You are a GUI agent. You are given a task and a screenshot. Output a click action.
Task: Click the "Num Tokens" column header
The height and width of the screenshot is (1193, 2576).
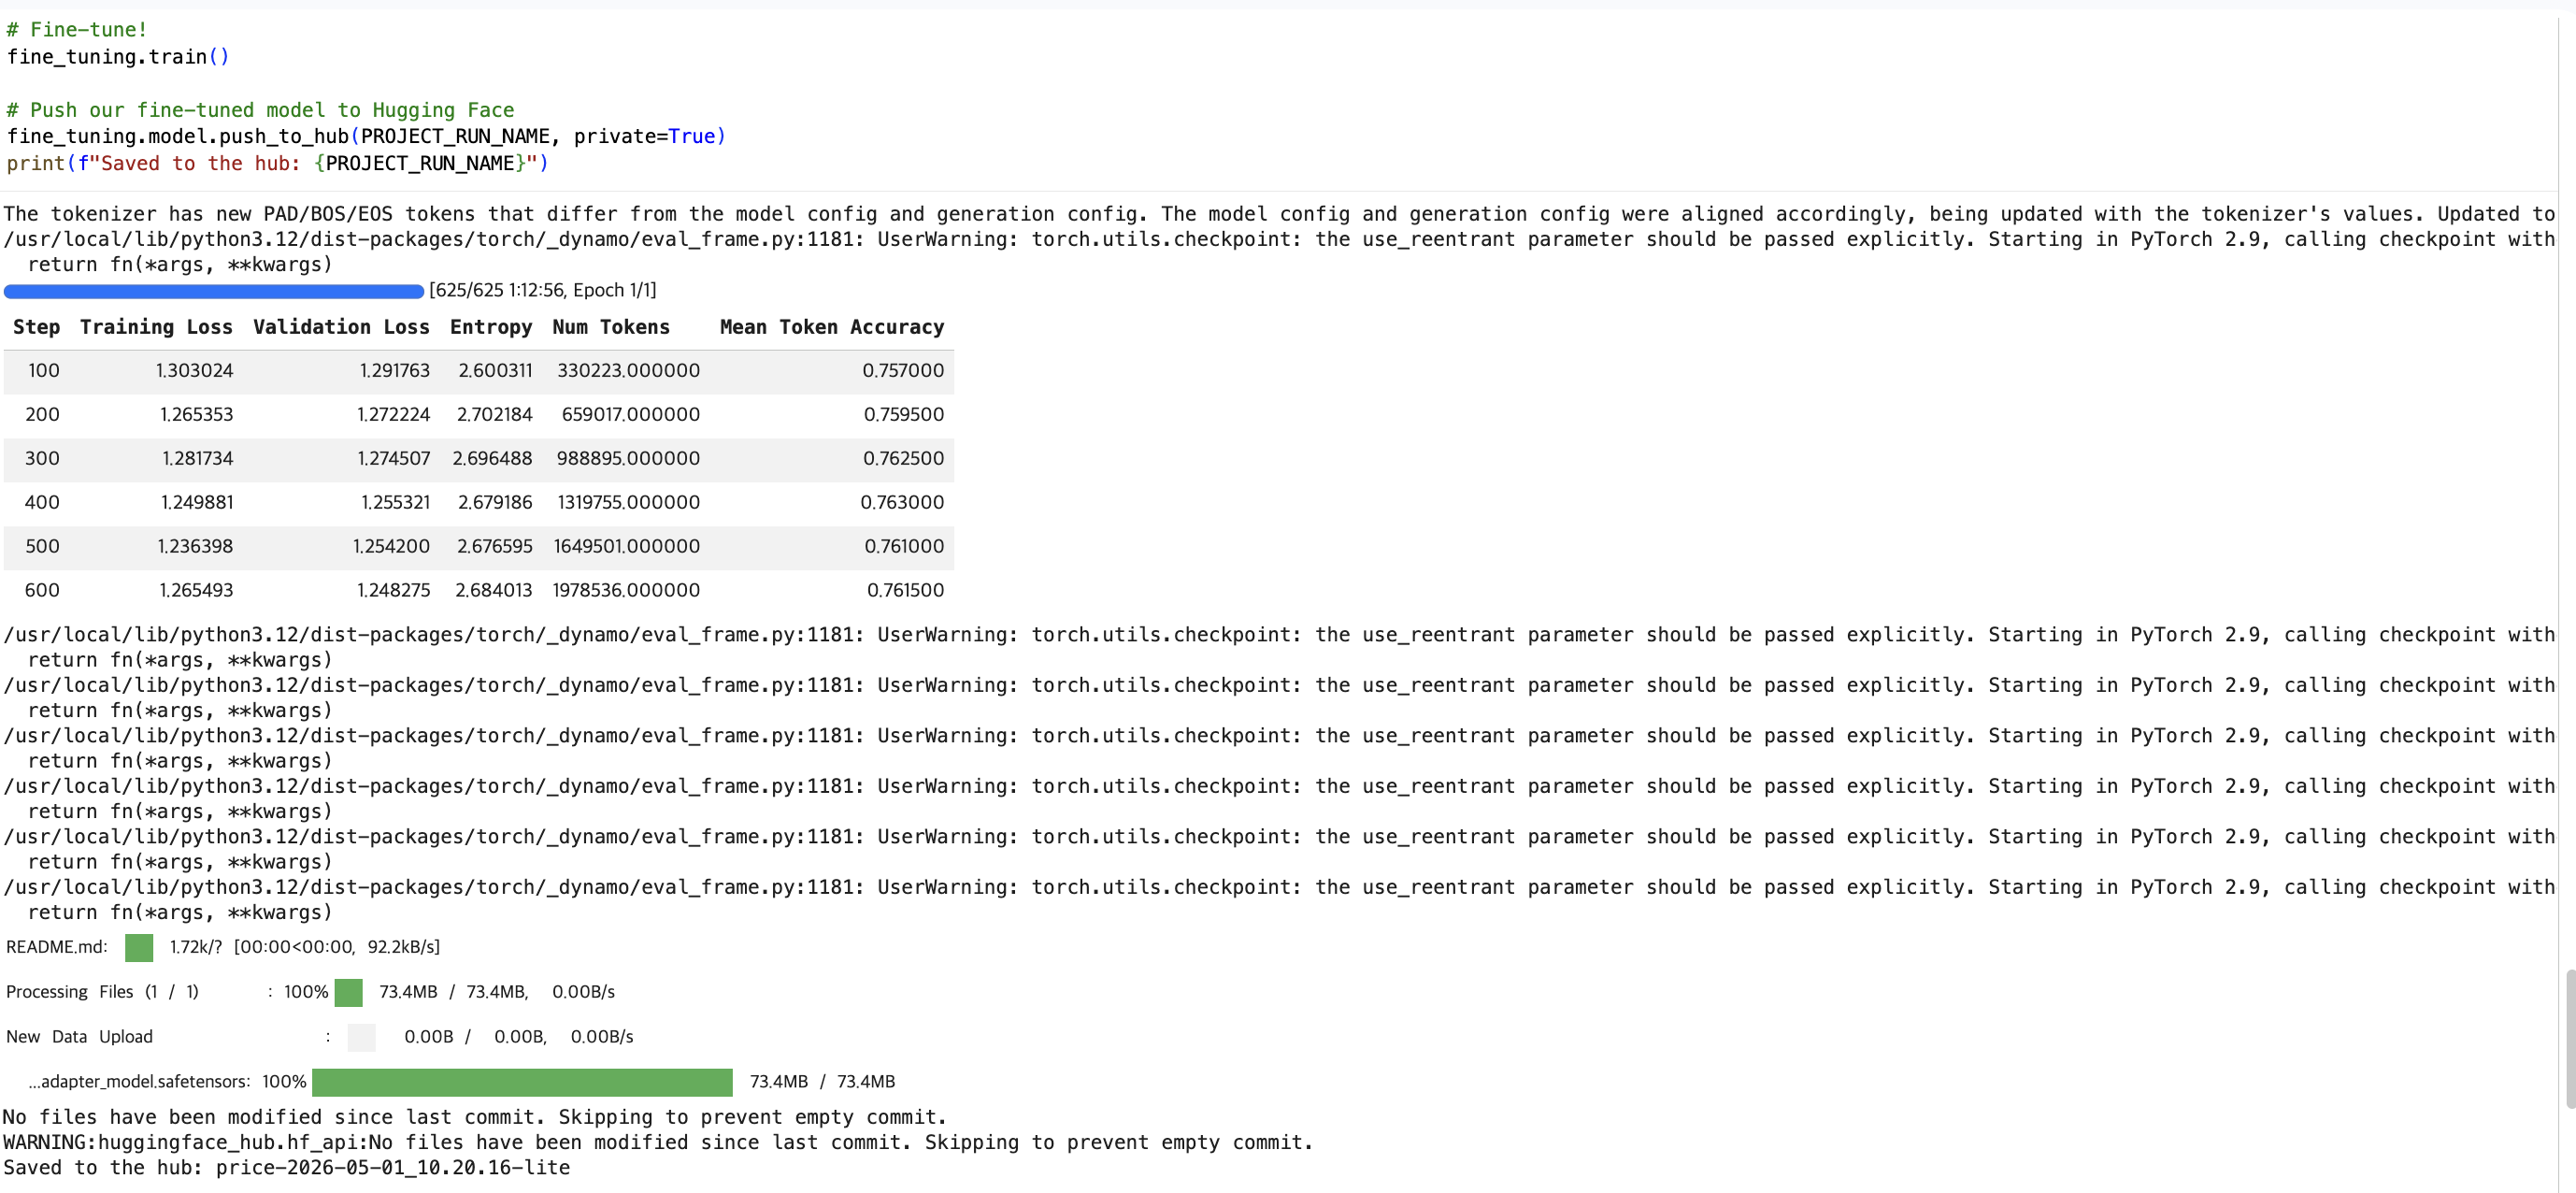point(611,327)
